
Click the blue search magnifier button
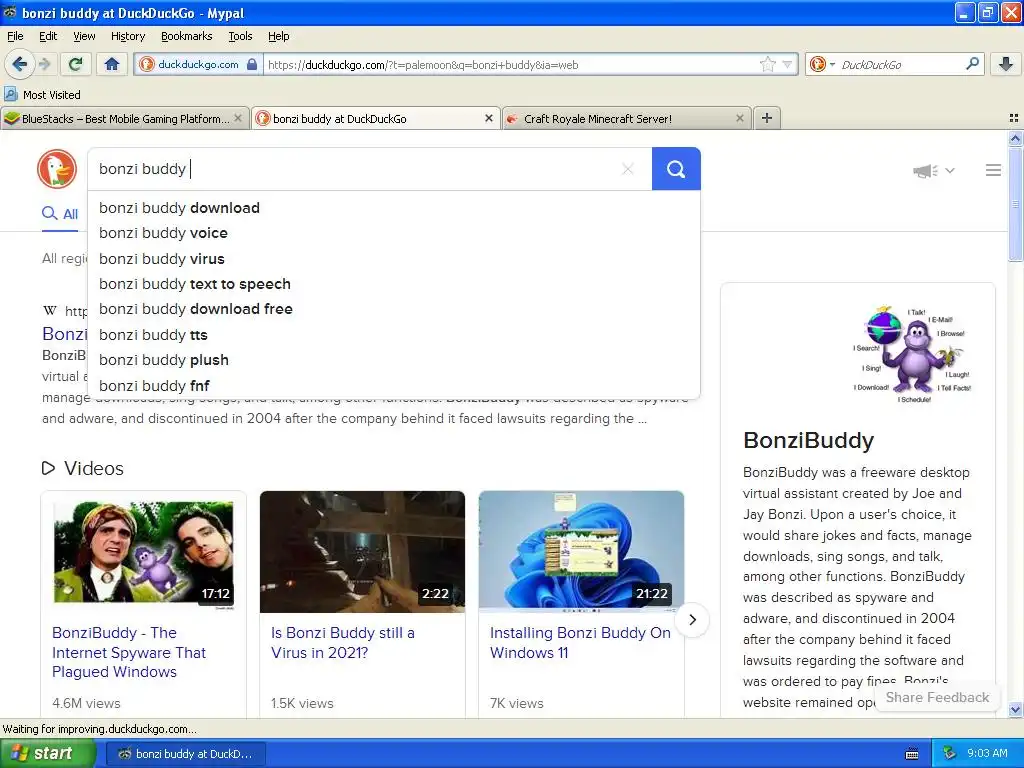tap(676, 169)
